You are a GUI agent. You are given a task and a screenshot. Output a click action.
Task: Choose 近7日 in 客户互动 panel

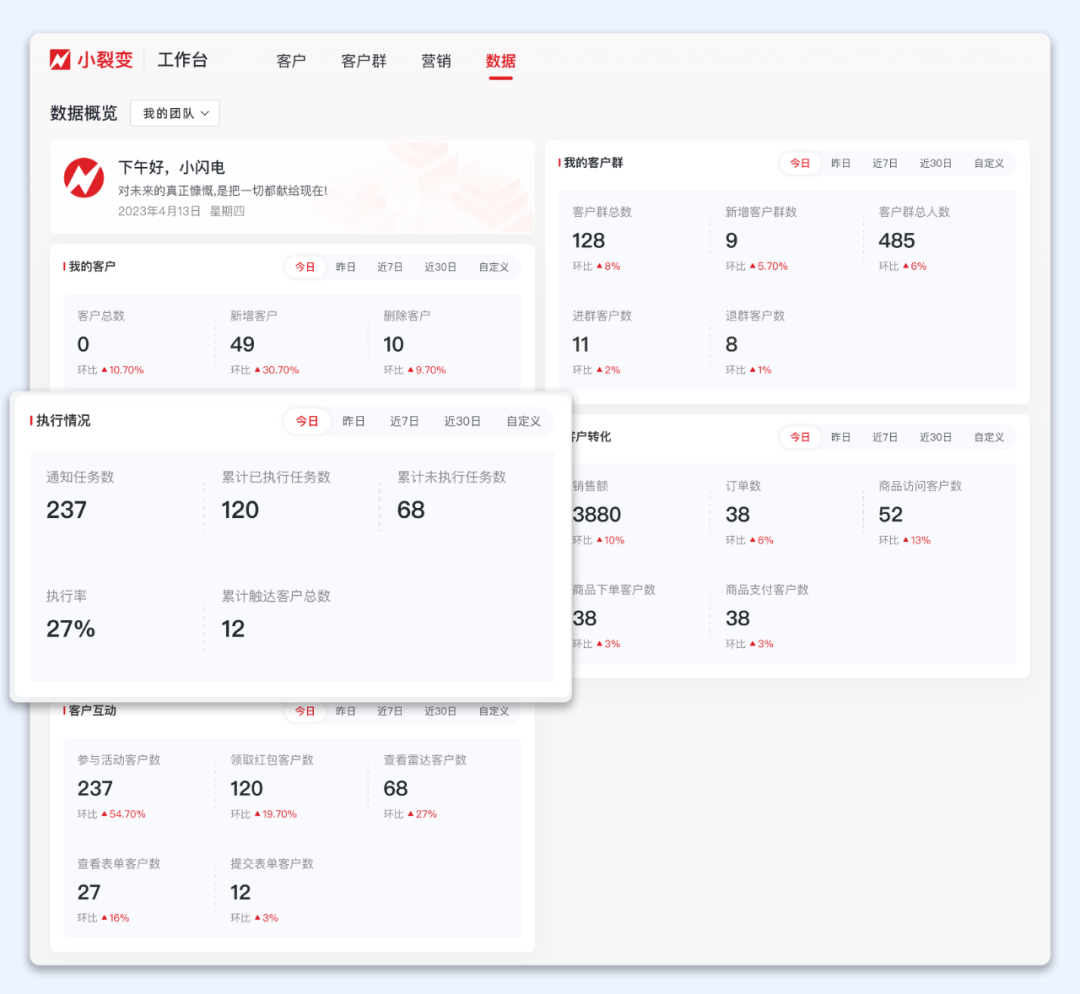click(390, 711)
